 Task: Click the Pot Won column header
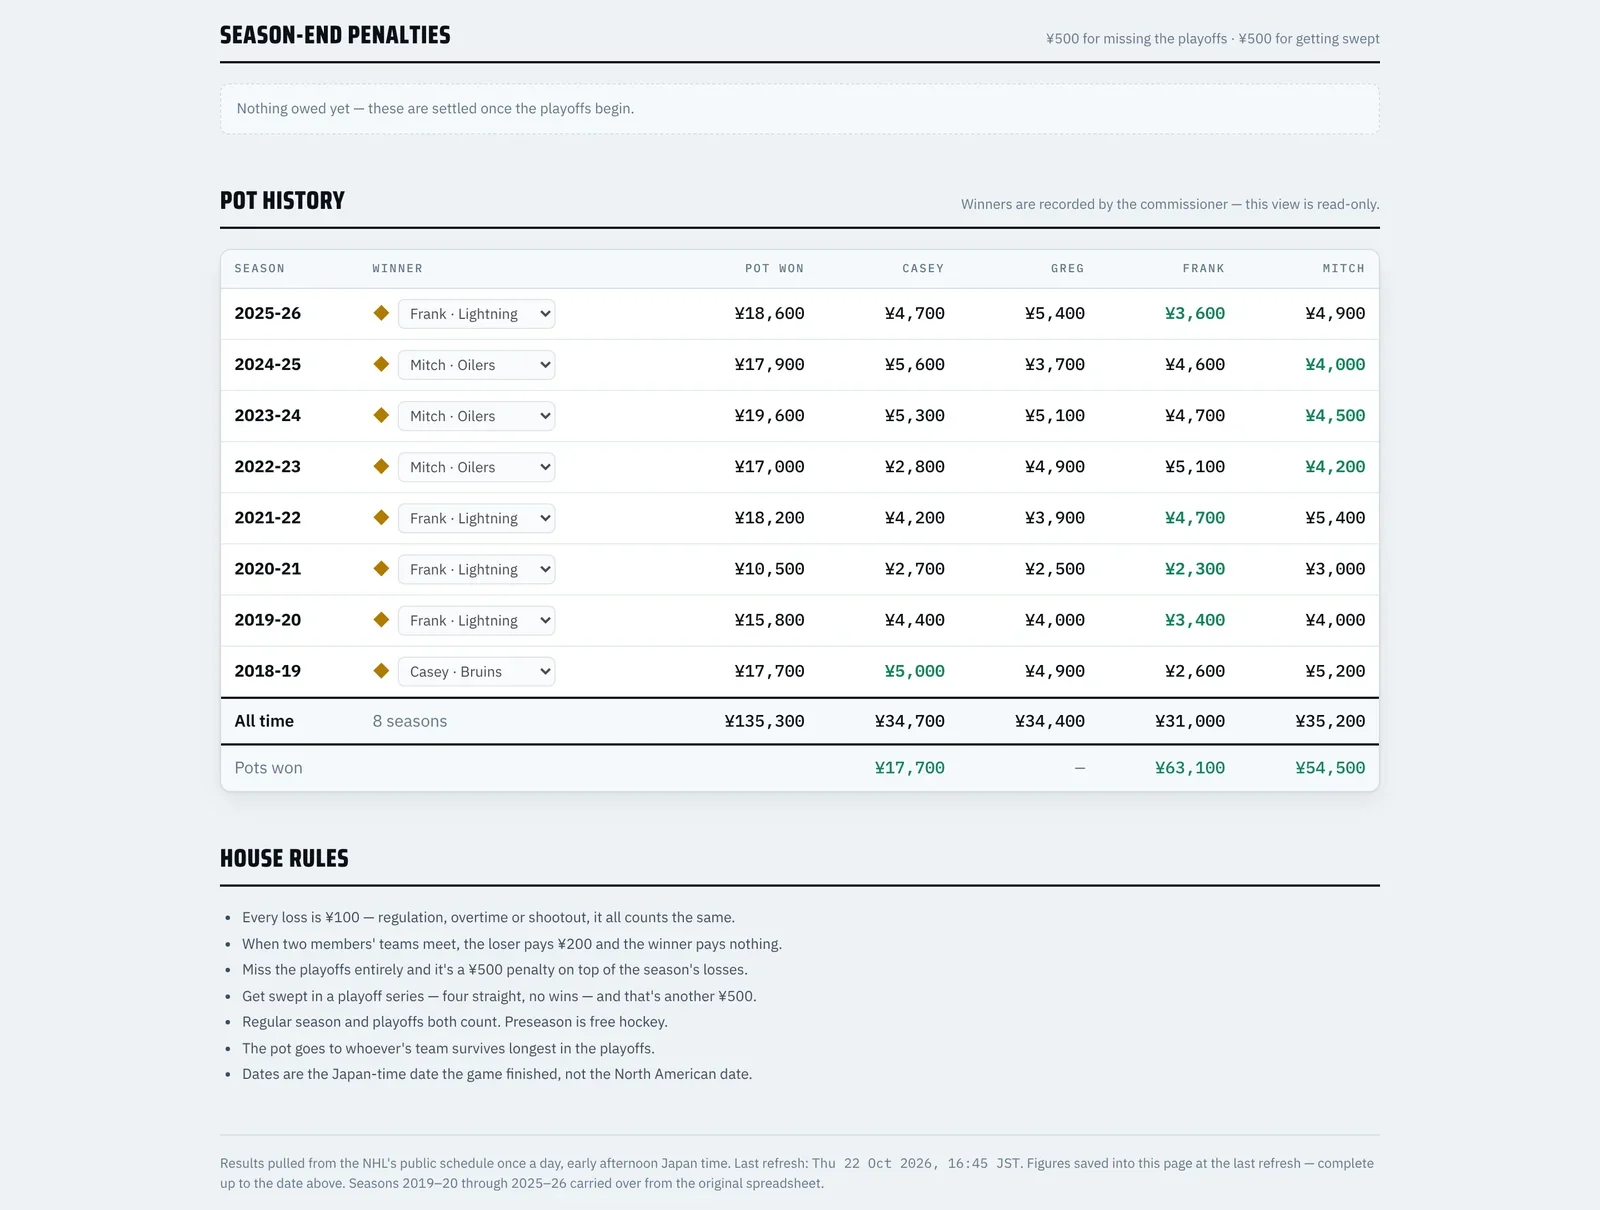pyautogui.click(x=774, y=269)
